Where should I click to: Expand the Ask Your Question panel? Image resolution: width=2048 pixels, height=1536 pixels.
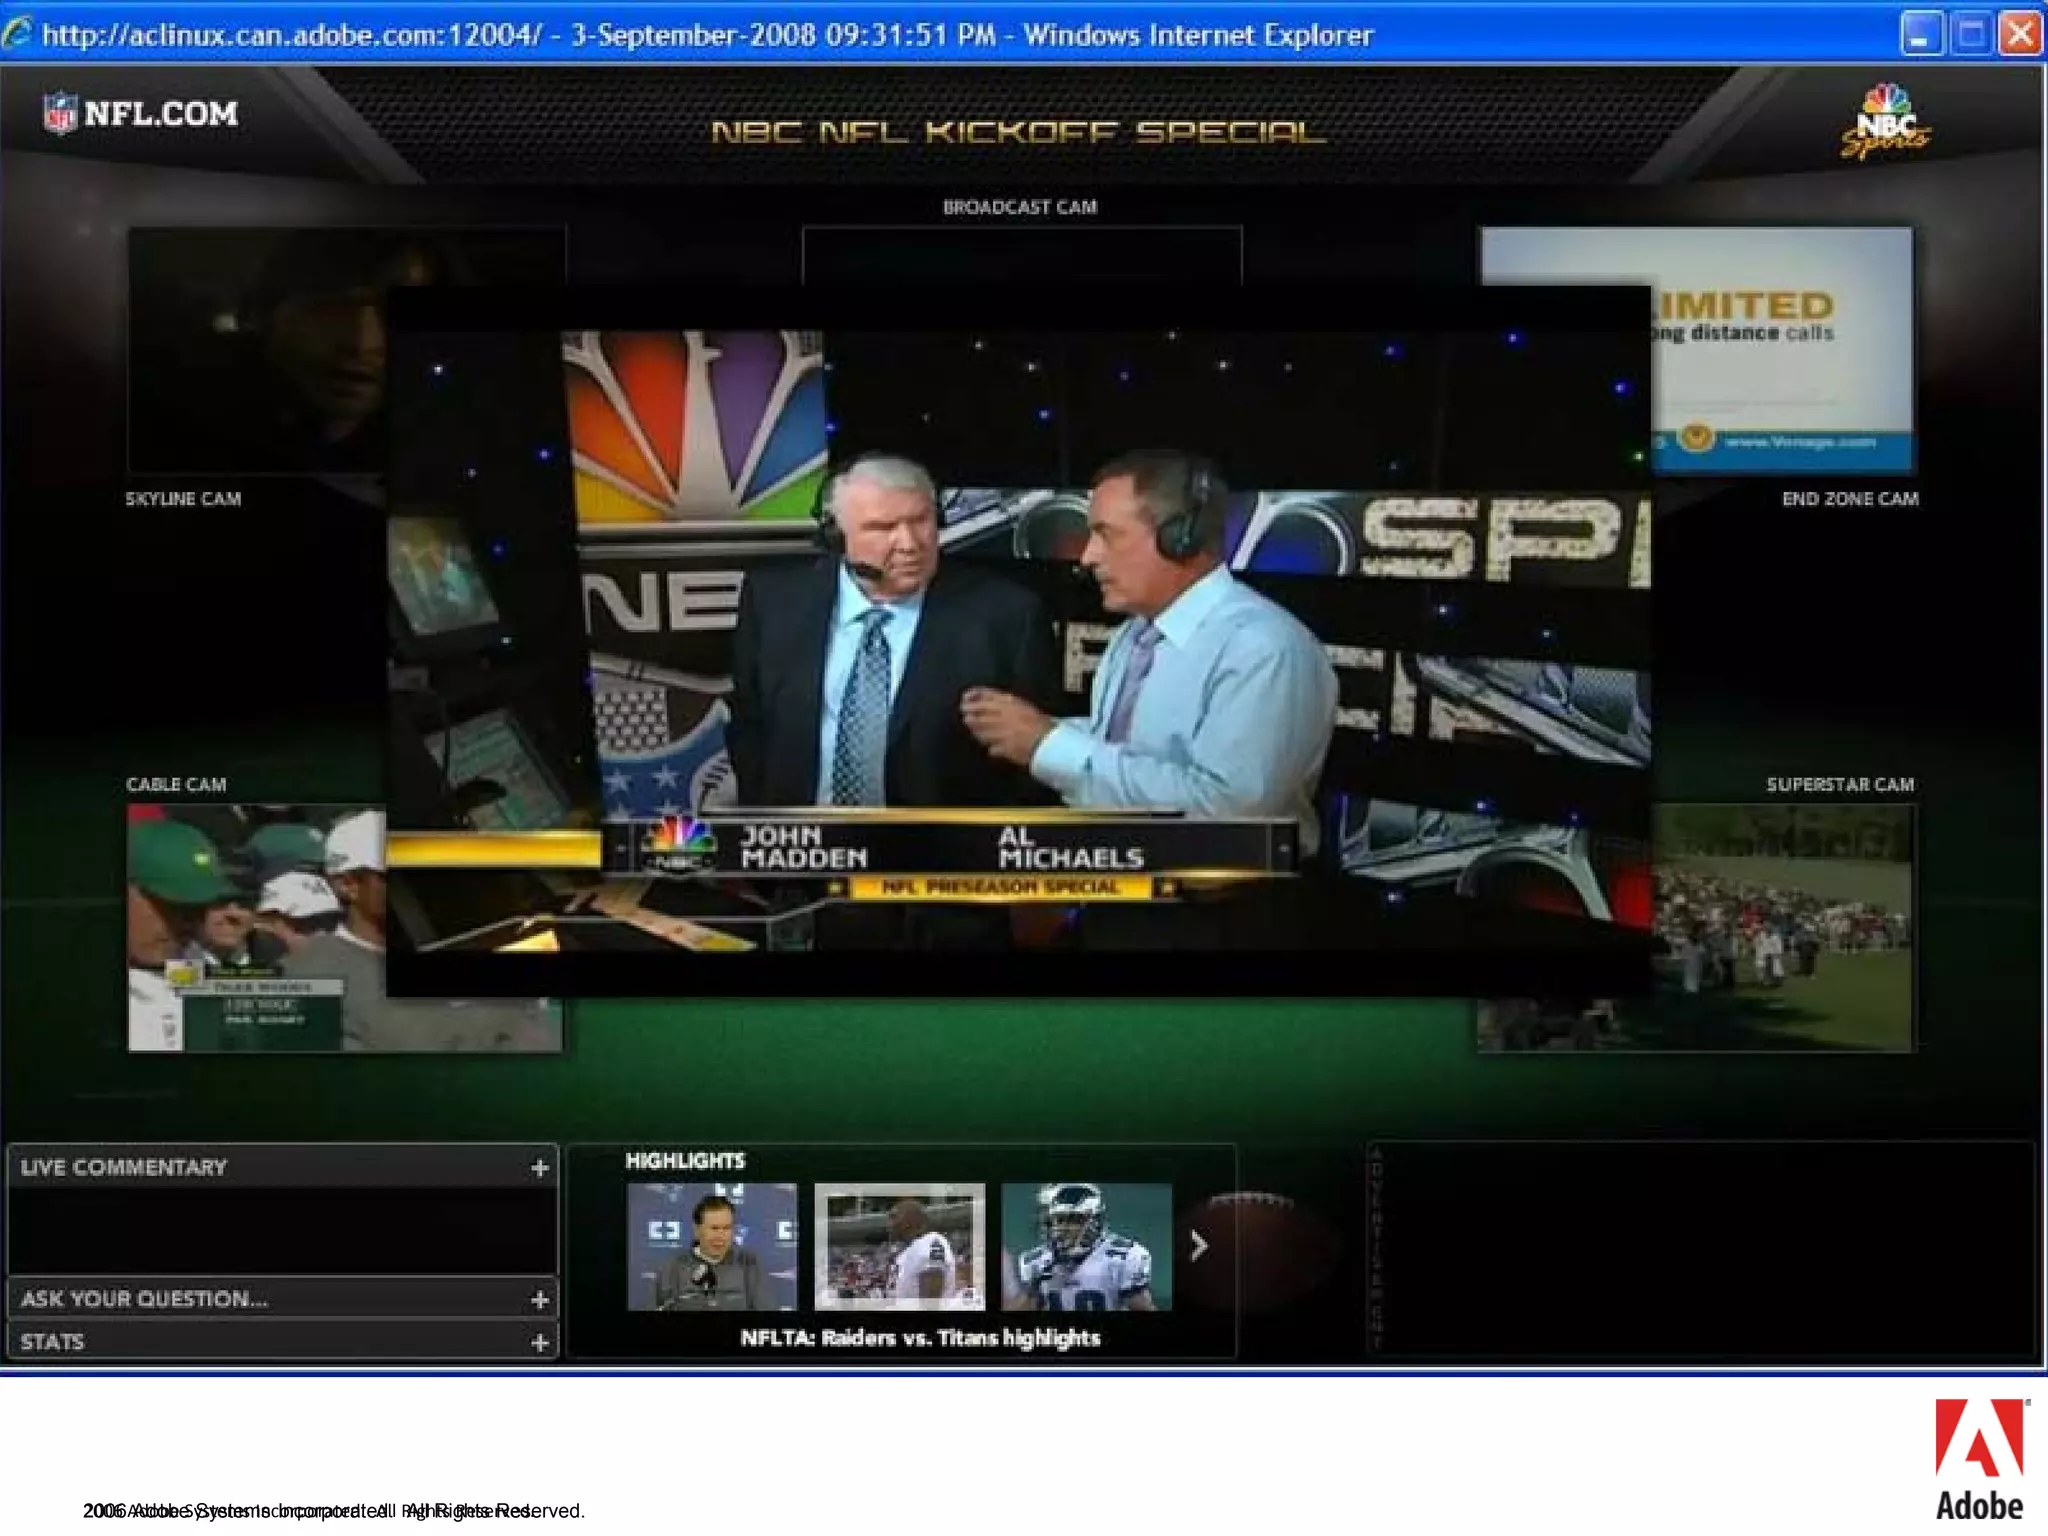(x=539, y=1299)
